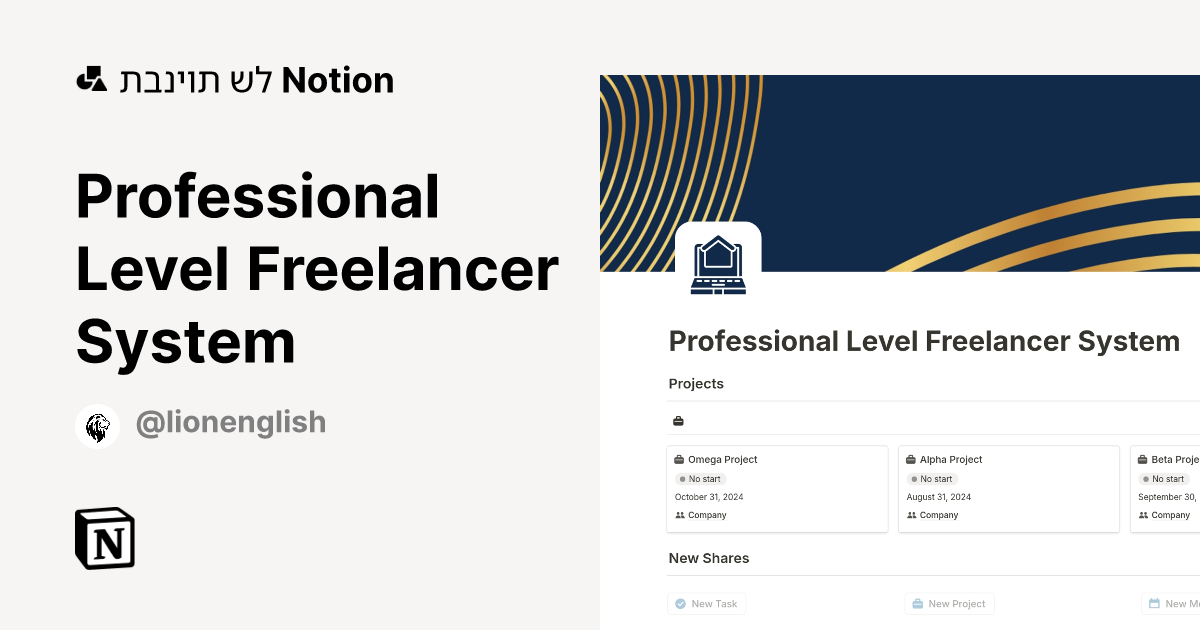Viewport: 1200px width, 630px height.
Task: Select the laptop page icon above the page title
Action: [x=718, y=261]
